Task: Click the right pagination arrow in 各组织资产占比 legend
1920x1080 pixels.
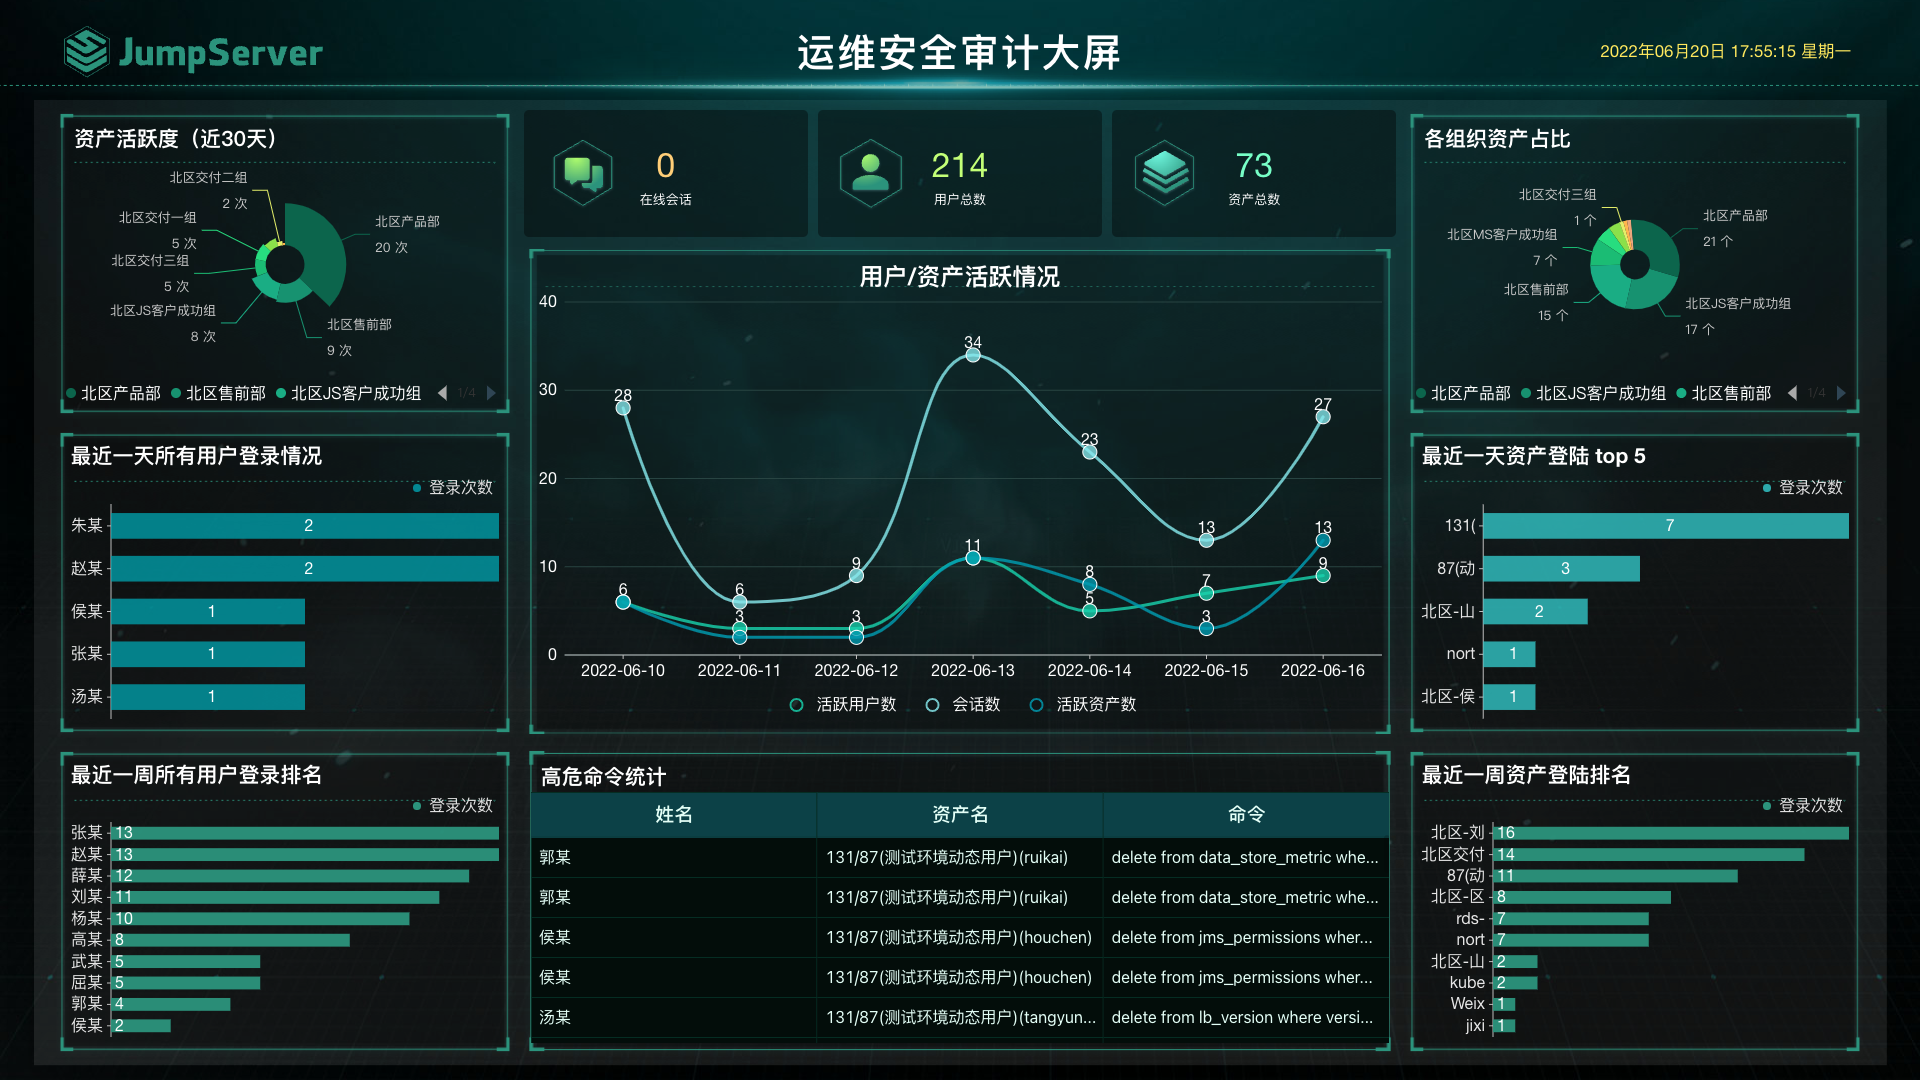Action: (x=1843, y=393)
